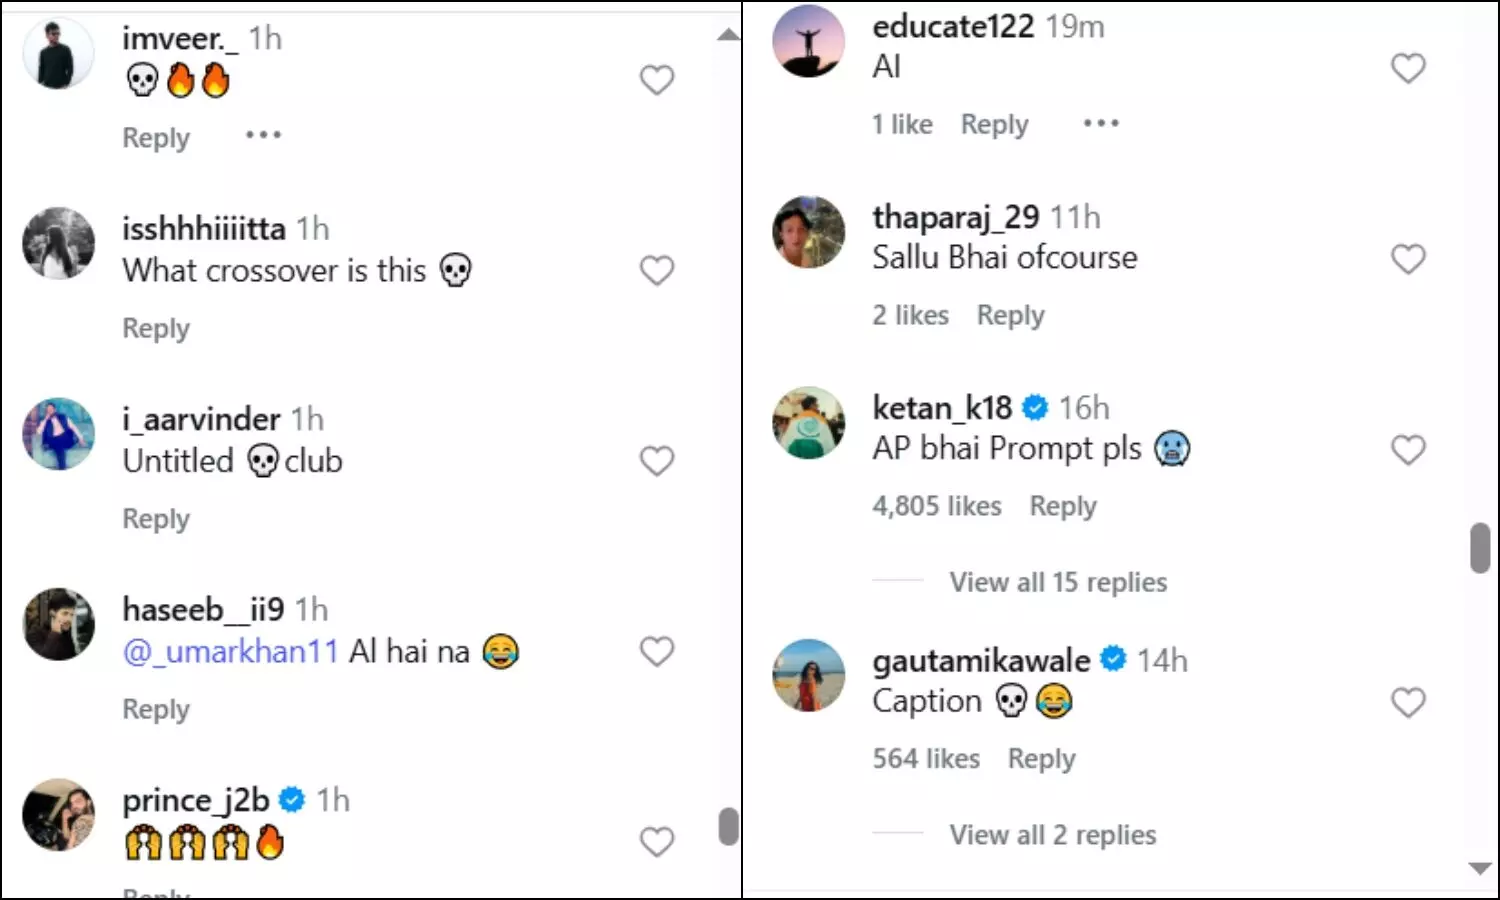Open ketan_k18's profile picture
This screenshot has height=900, width=1500.
tap(808, 423)
